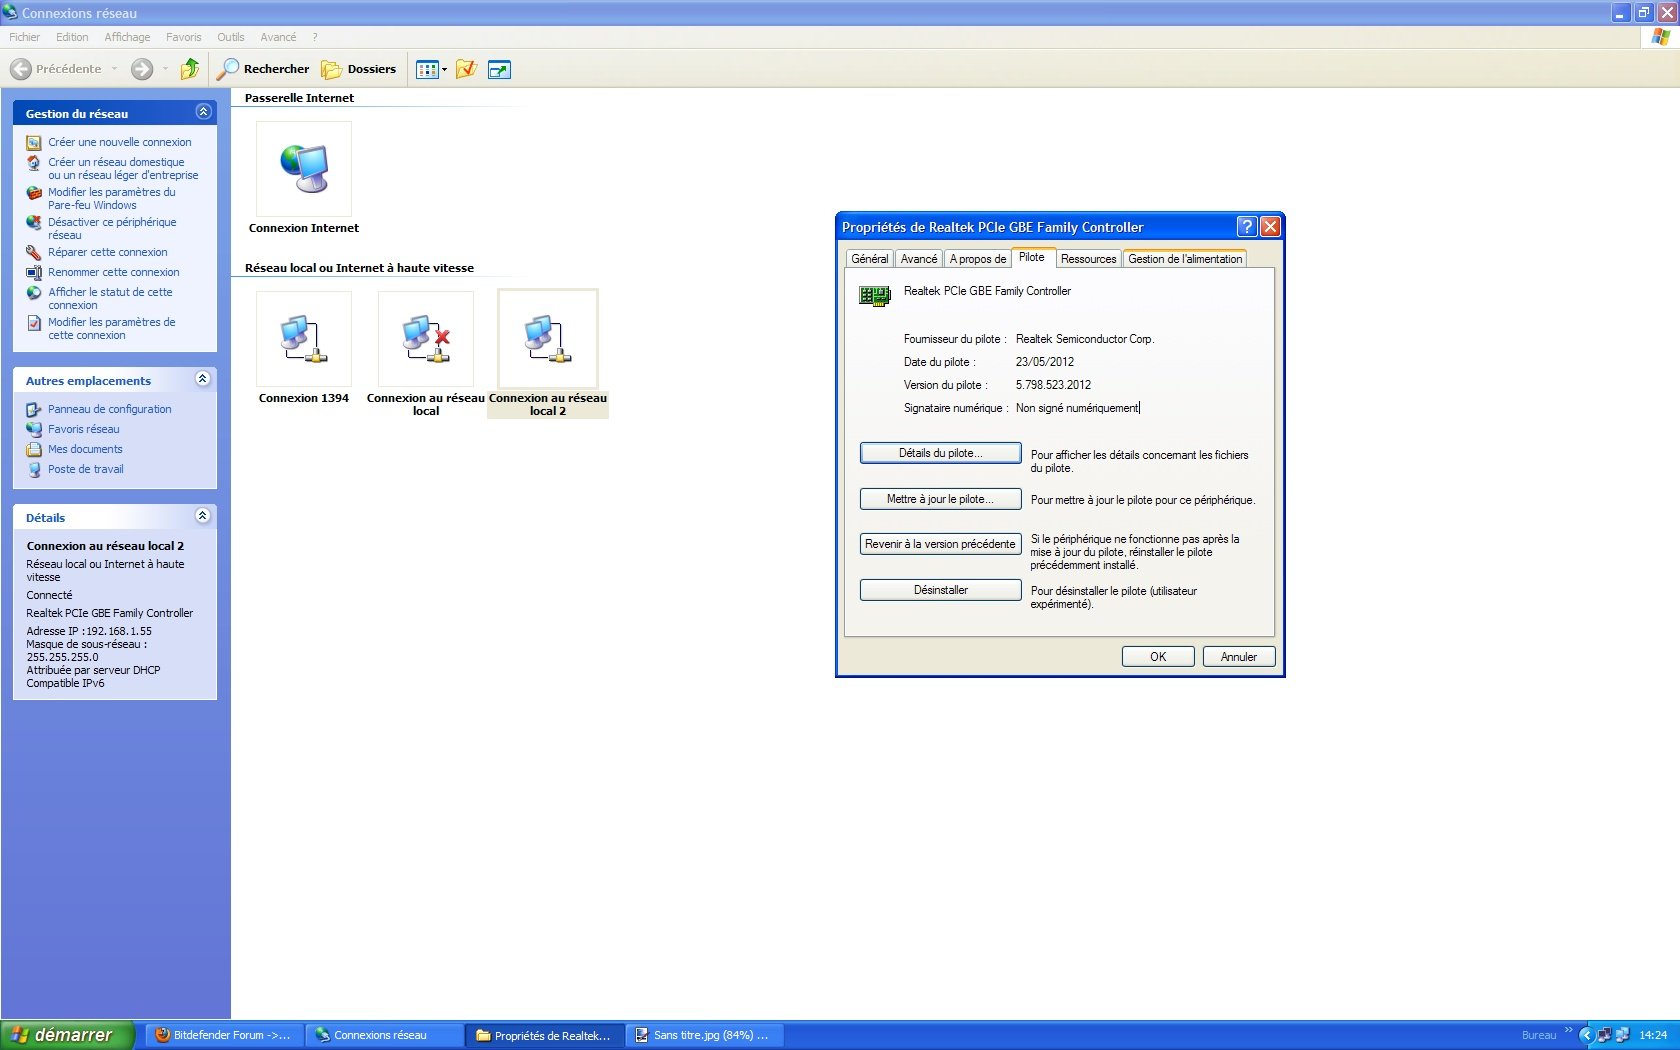The height and width of the screenshot is (1050, 1680).
Task: Select the Connexion 1394 icon
Action: pos(304,339)
